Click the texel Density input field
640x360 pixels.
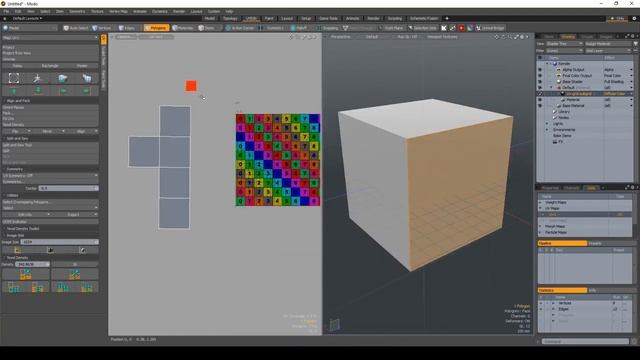tap(32, 264)
